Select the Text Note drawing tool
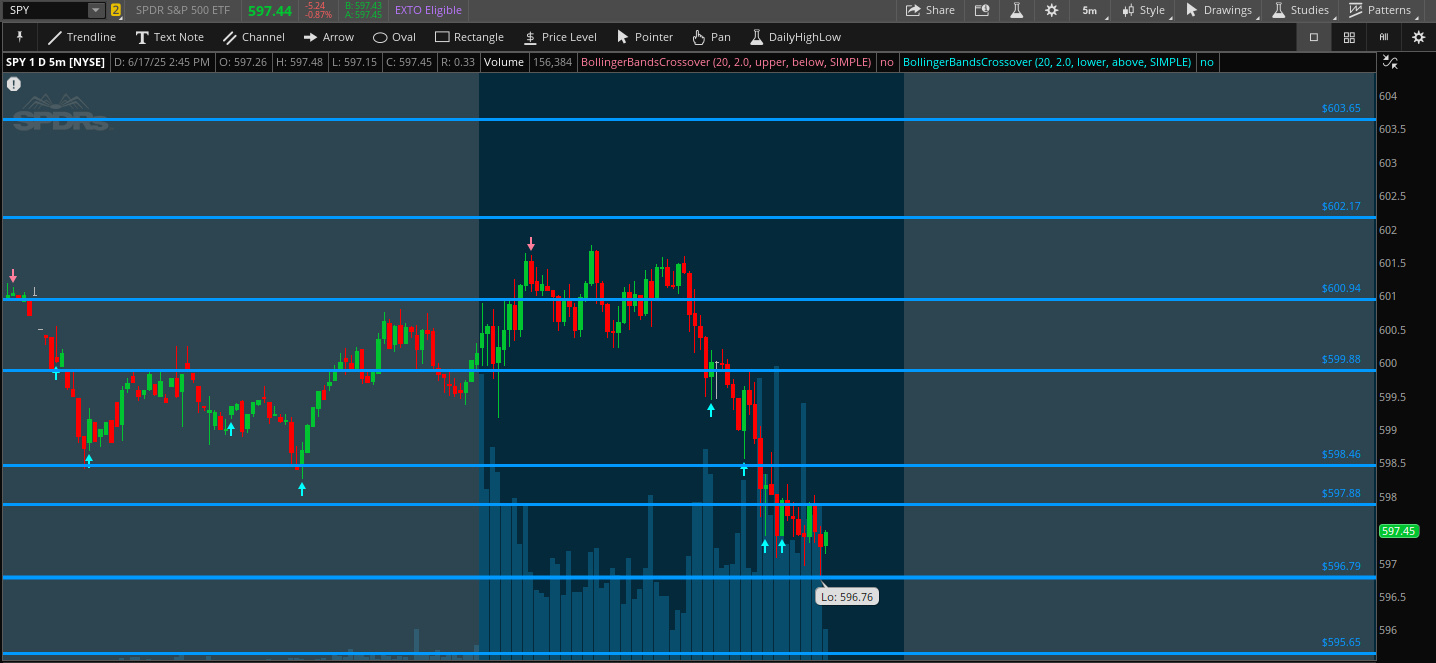The image size is (1436, 663). click(x=170, y=37)
